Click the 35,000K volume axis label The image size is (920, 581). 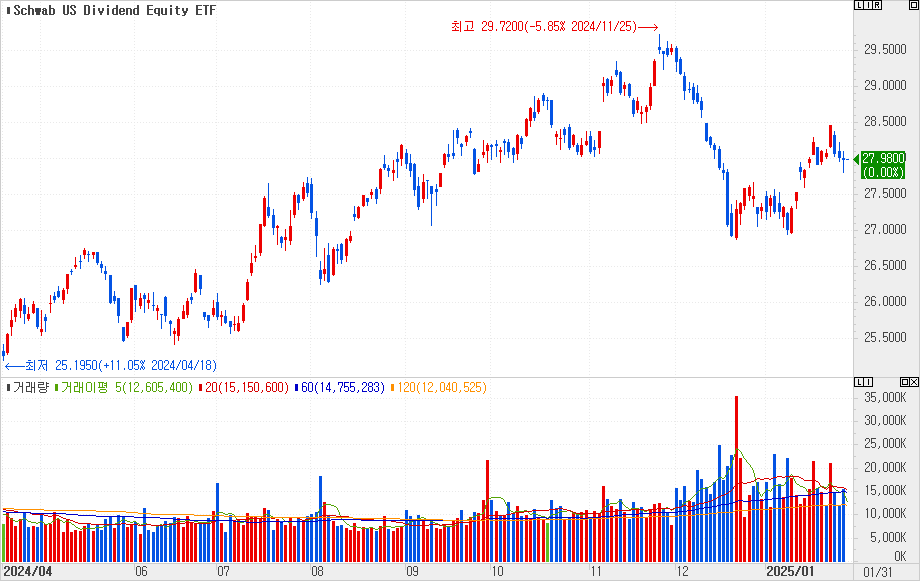885,397
